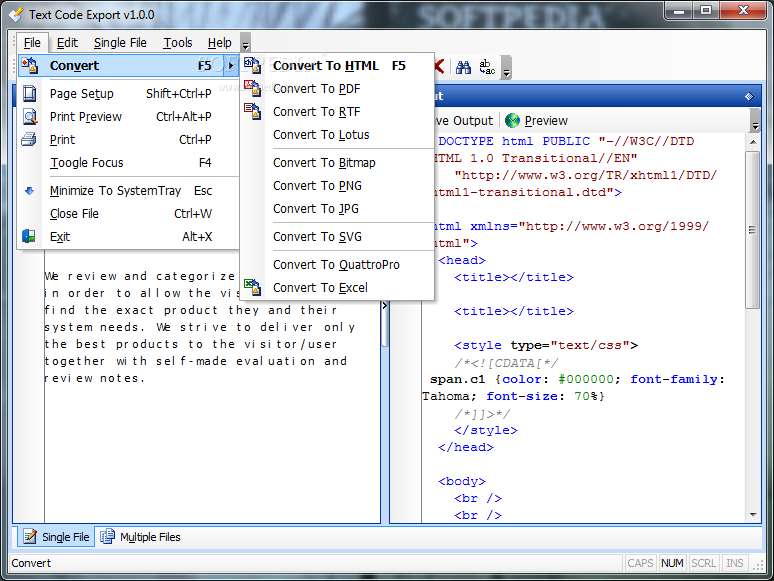This screenshot has width=774, height=581.
Task: Select Convert To RTF
Action: [337, 112]
